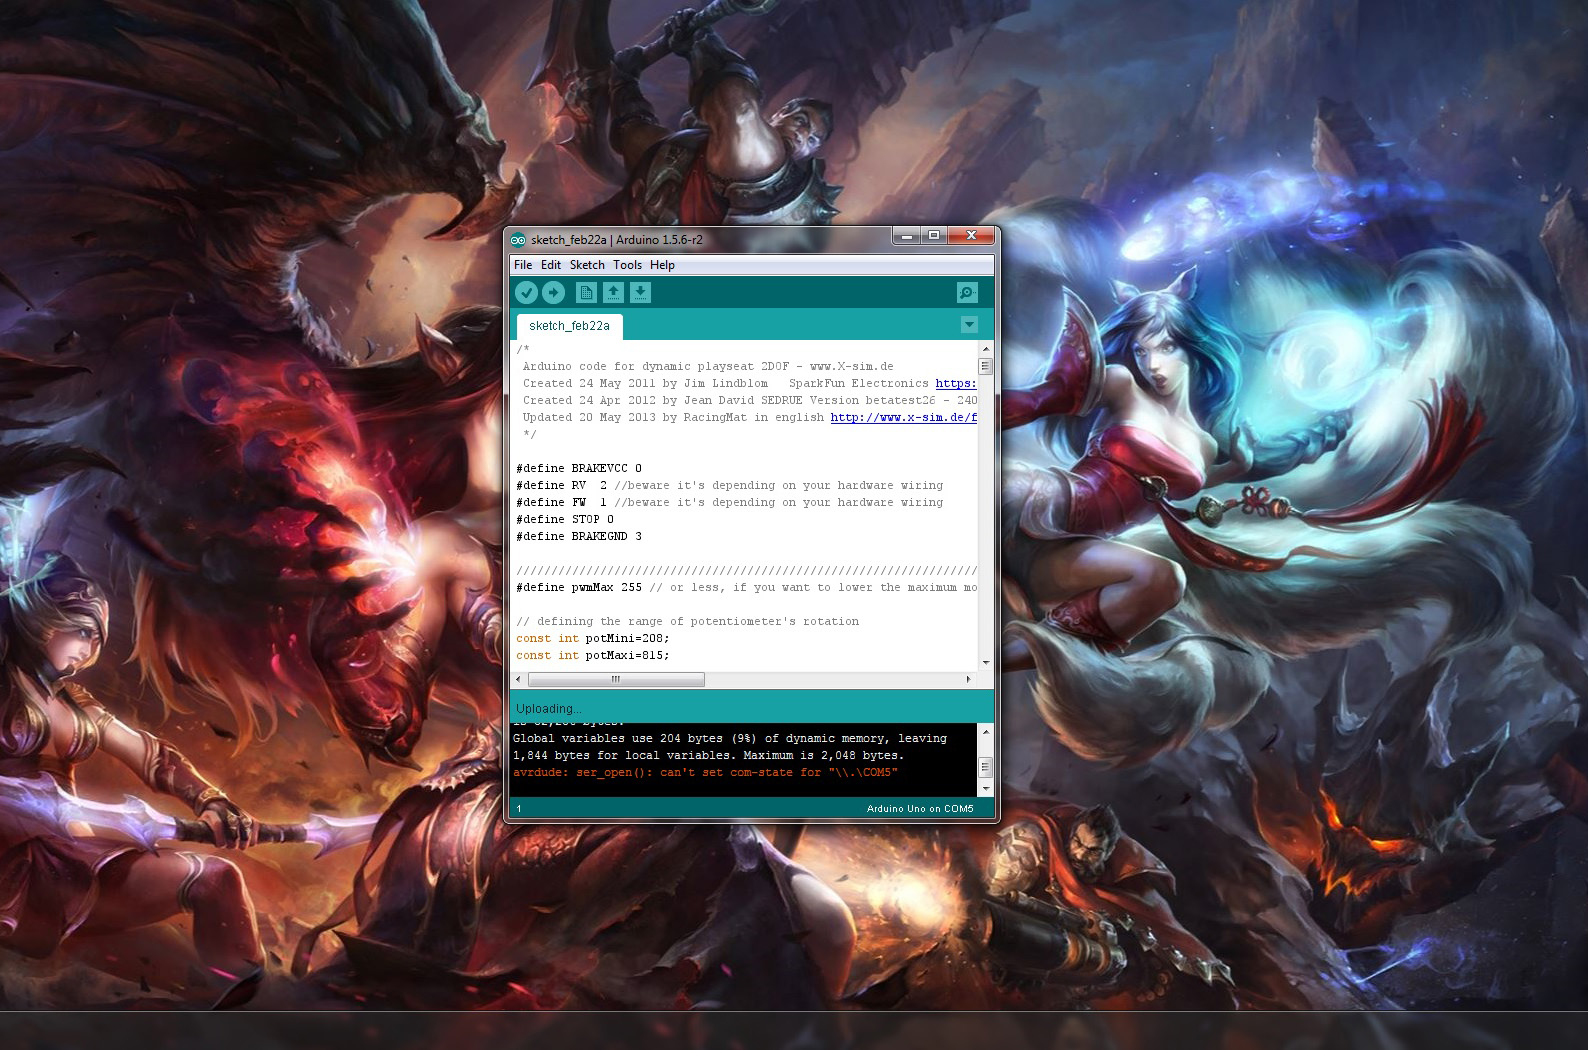Click 'Global variables use 204 bytes' line
The width and height of the screenshot is (1588, 1050).
[729, 738]
